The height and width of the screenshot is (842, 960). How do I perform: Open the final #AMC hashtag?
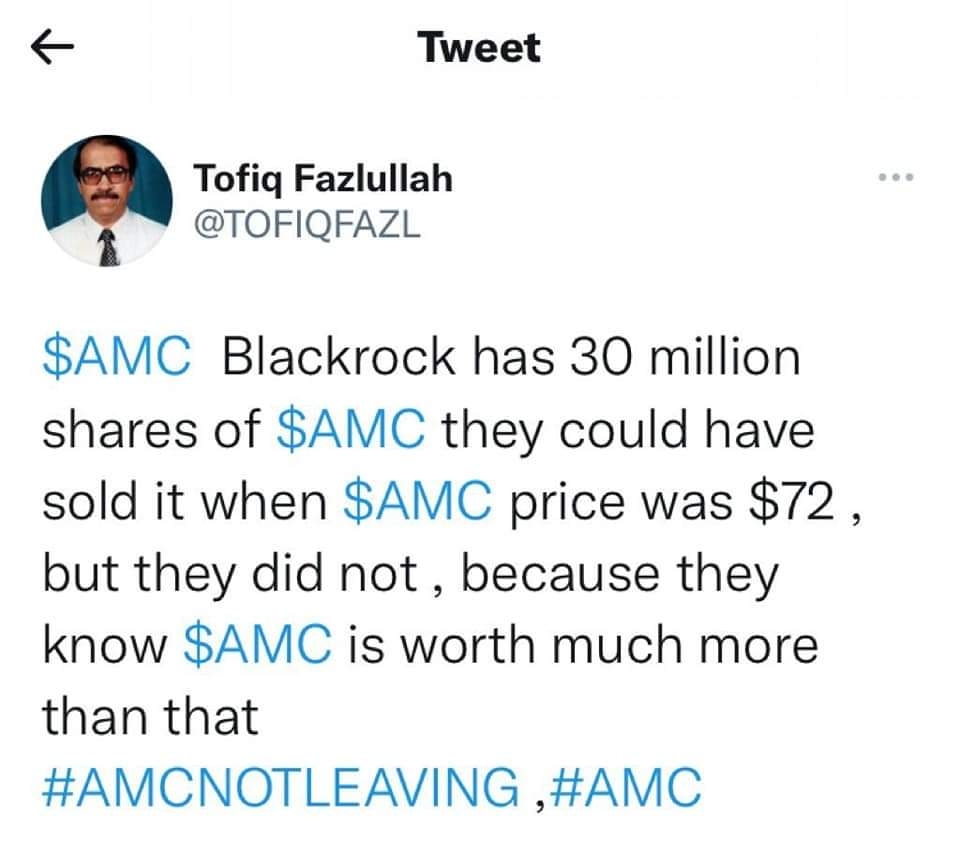coord(626,787)
